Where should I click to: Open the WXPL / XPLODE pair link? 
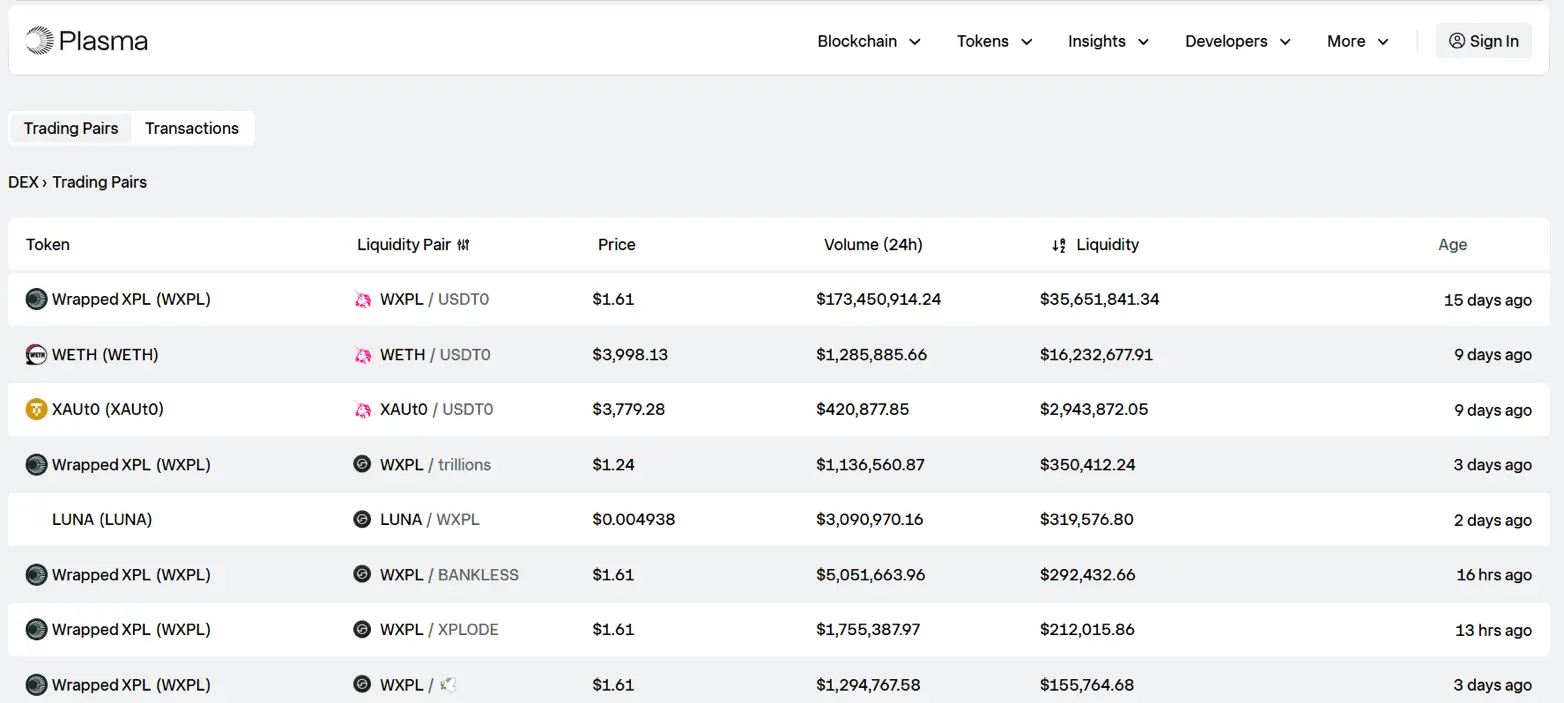439,629
